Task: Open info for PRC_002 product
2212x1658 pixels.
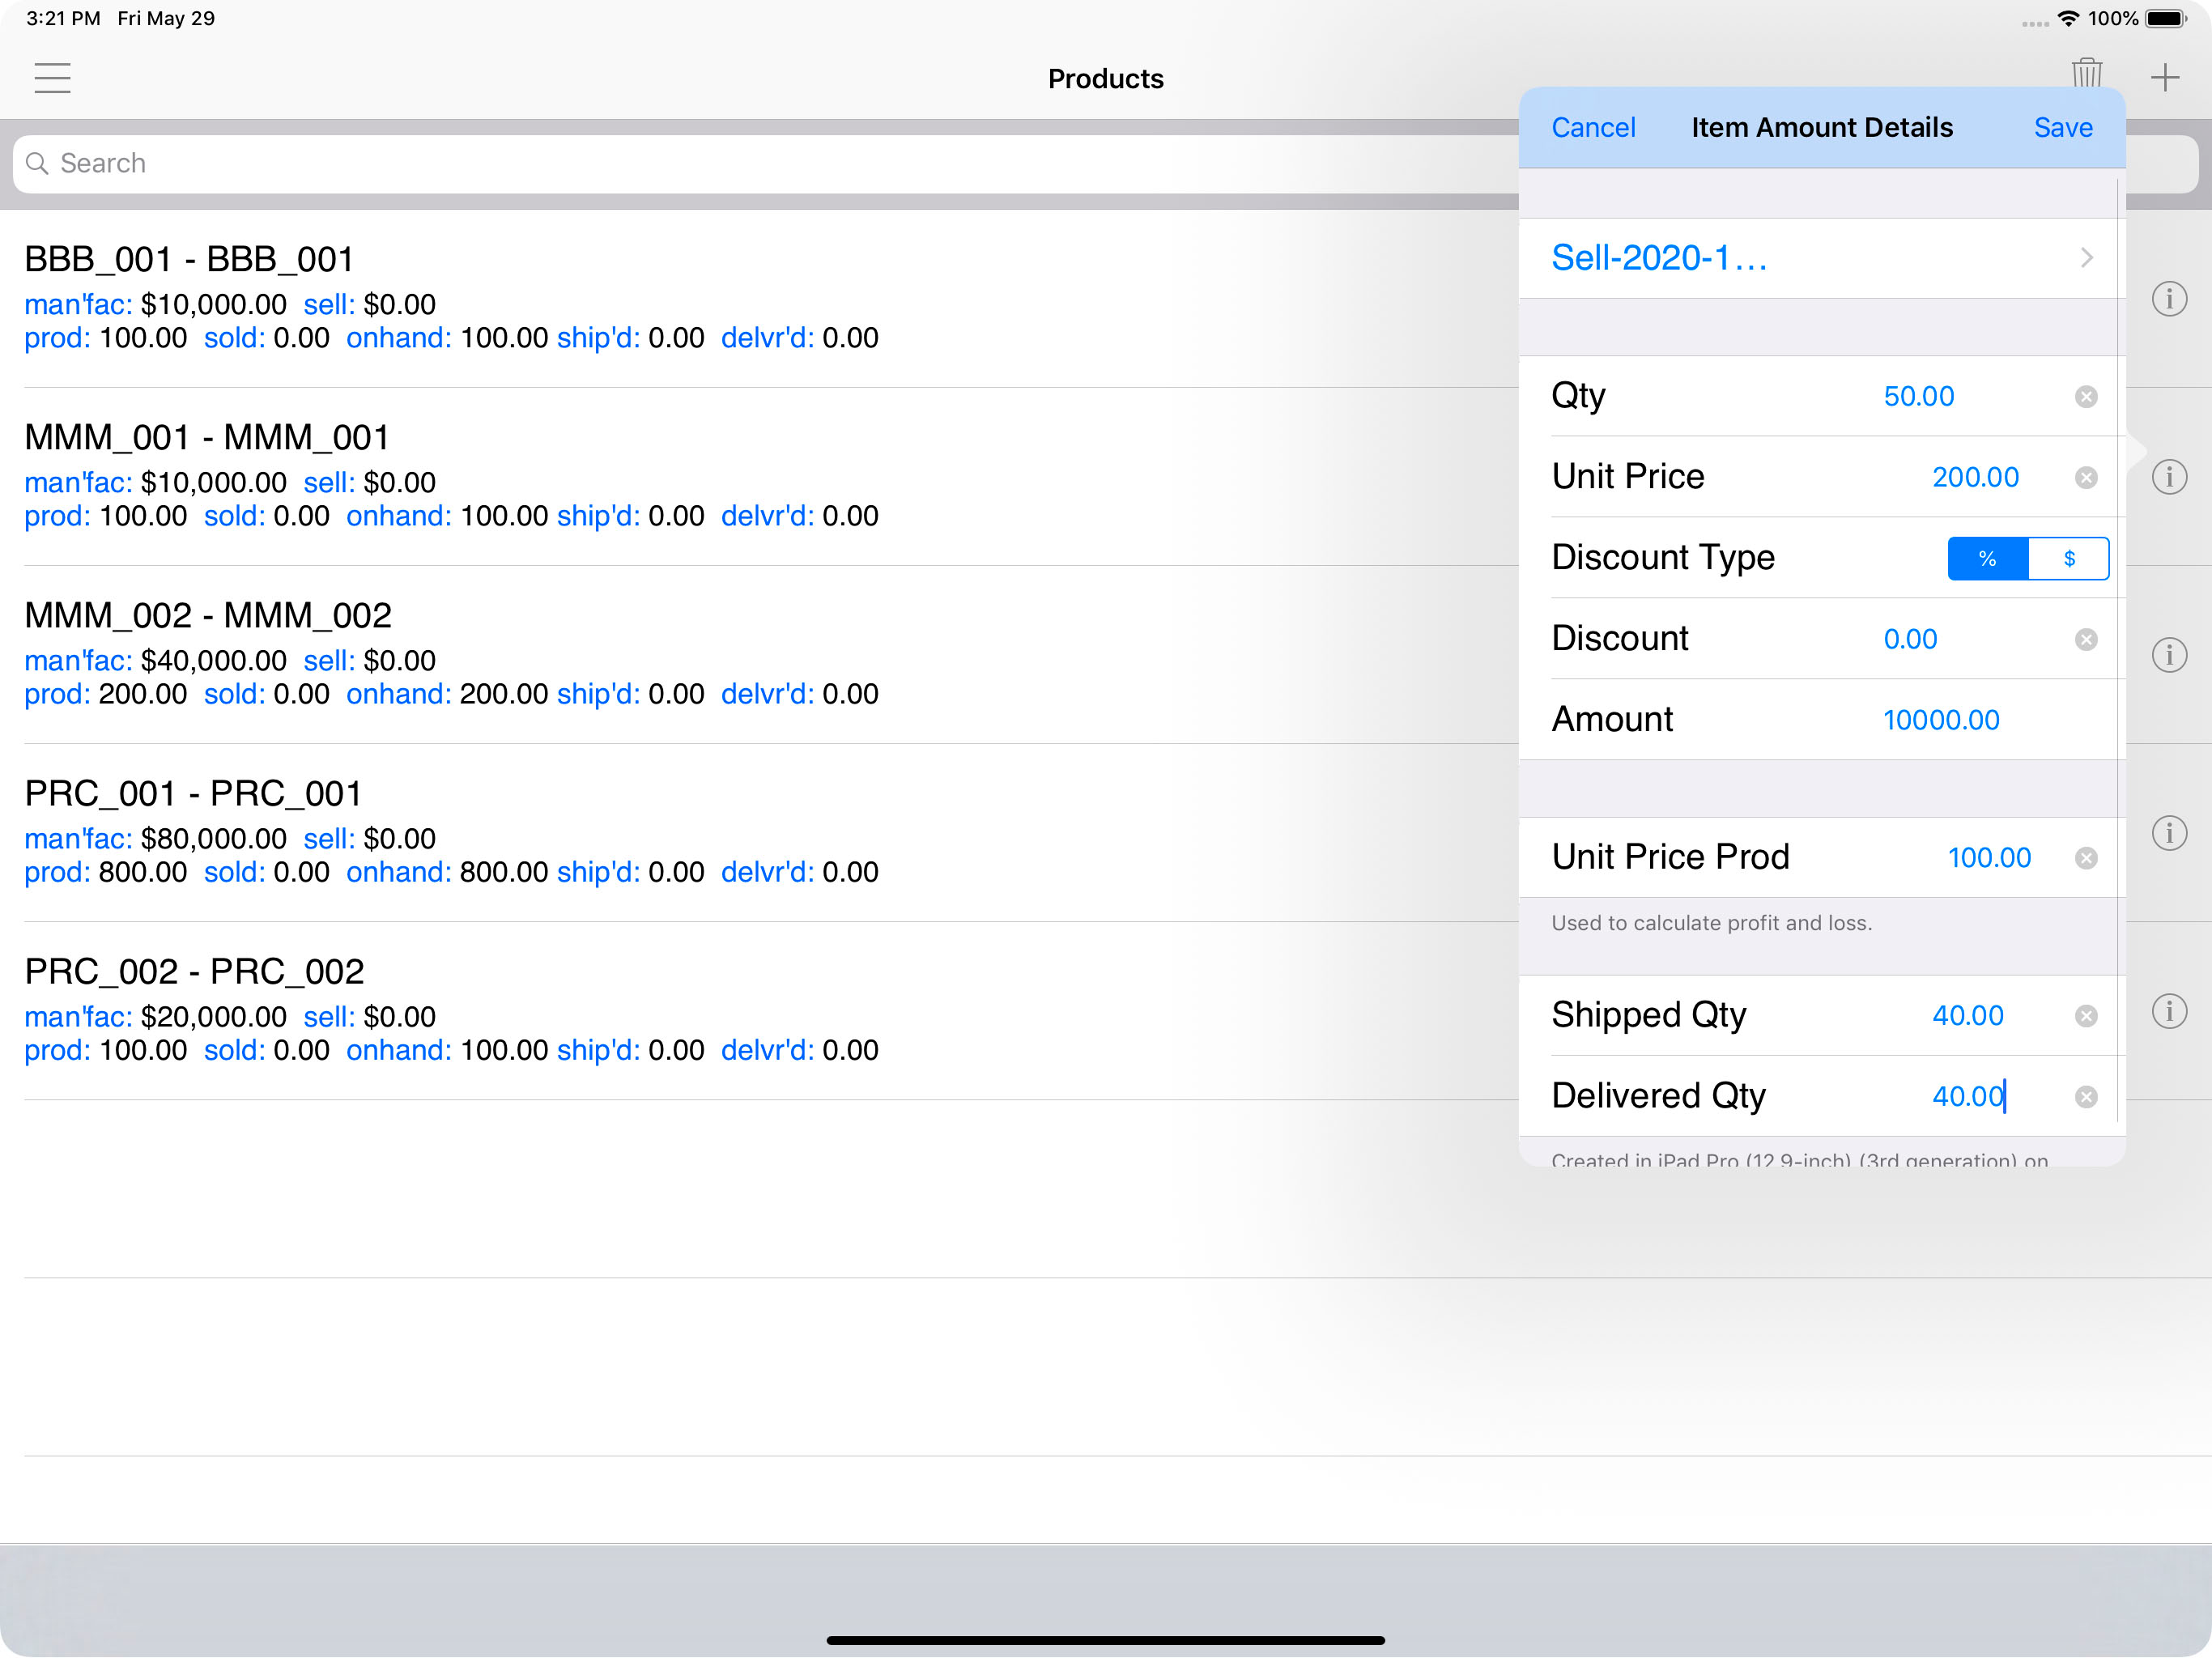Action: coord(2169,1011)
